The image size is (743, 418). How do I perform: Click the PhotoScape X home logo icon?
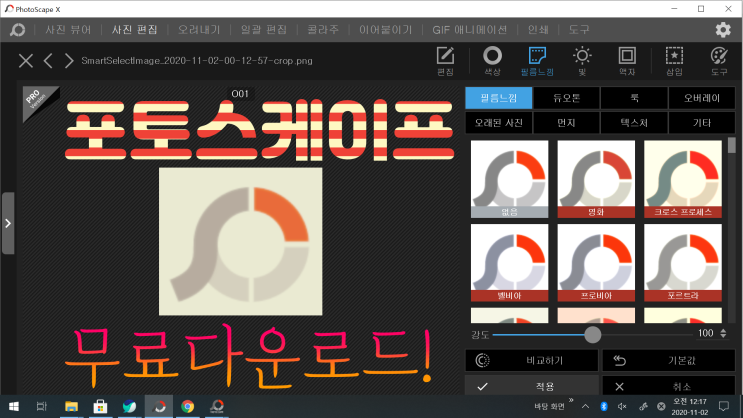tap(18, 30)
